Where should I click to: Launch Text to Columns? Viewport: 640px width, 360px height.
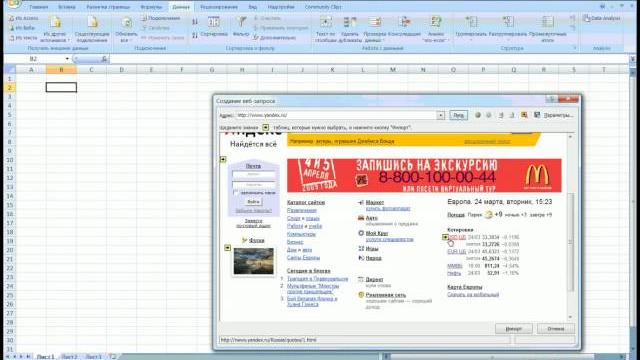coord(325,29)
